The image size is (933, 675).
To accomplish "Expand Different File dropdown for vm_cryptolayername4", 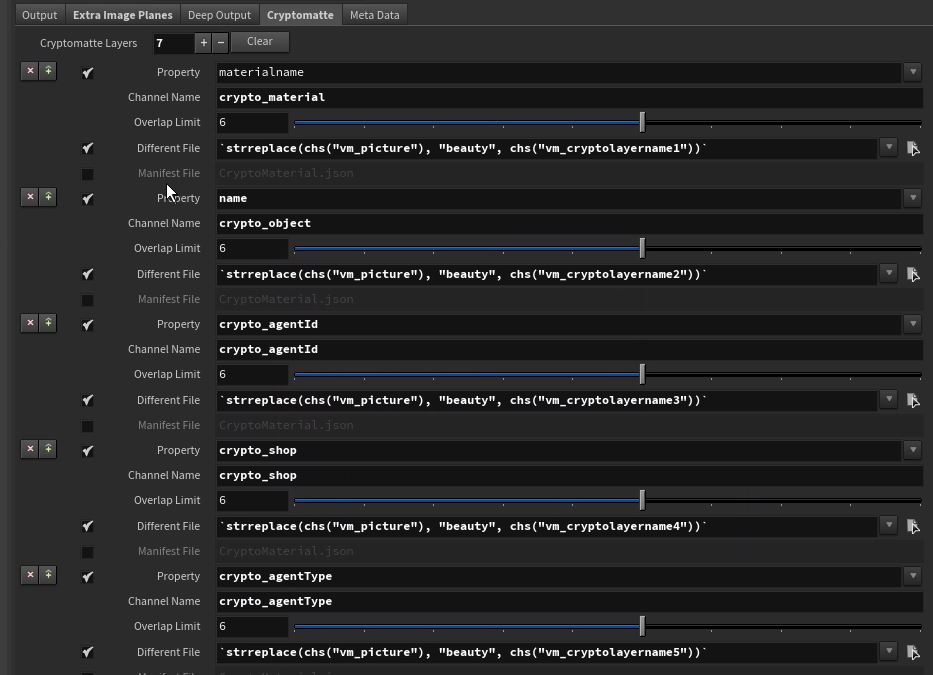I will coord(889,525).
